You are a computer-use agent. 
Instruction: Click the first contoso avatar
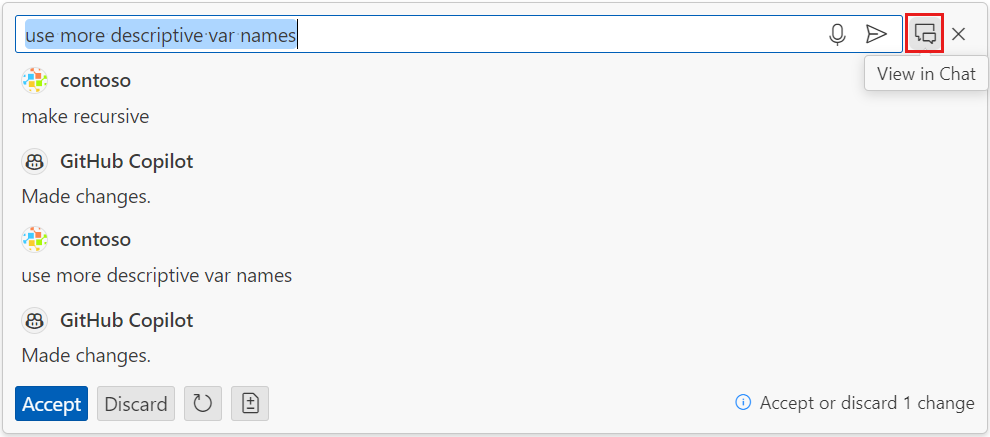(x=35, y=81)
